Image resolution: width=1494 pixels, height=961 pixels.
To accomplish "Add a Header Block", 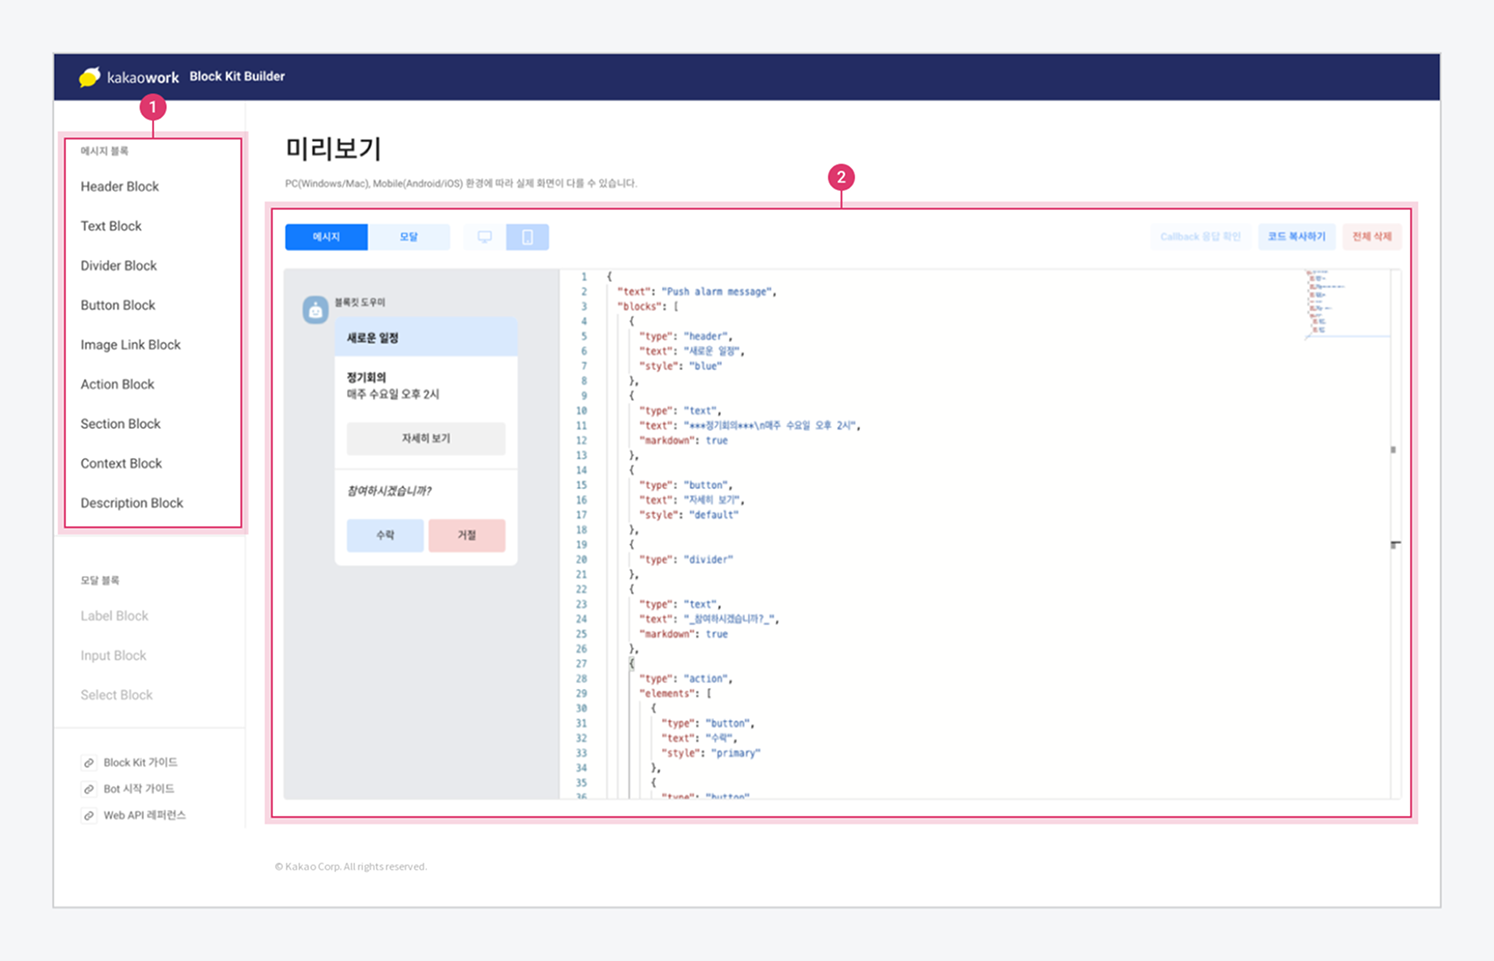I will 120,187.
